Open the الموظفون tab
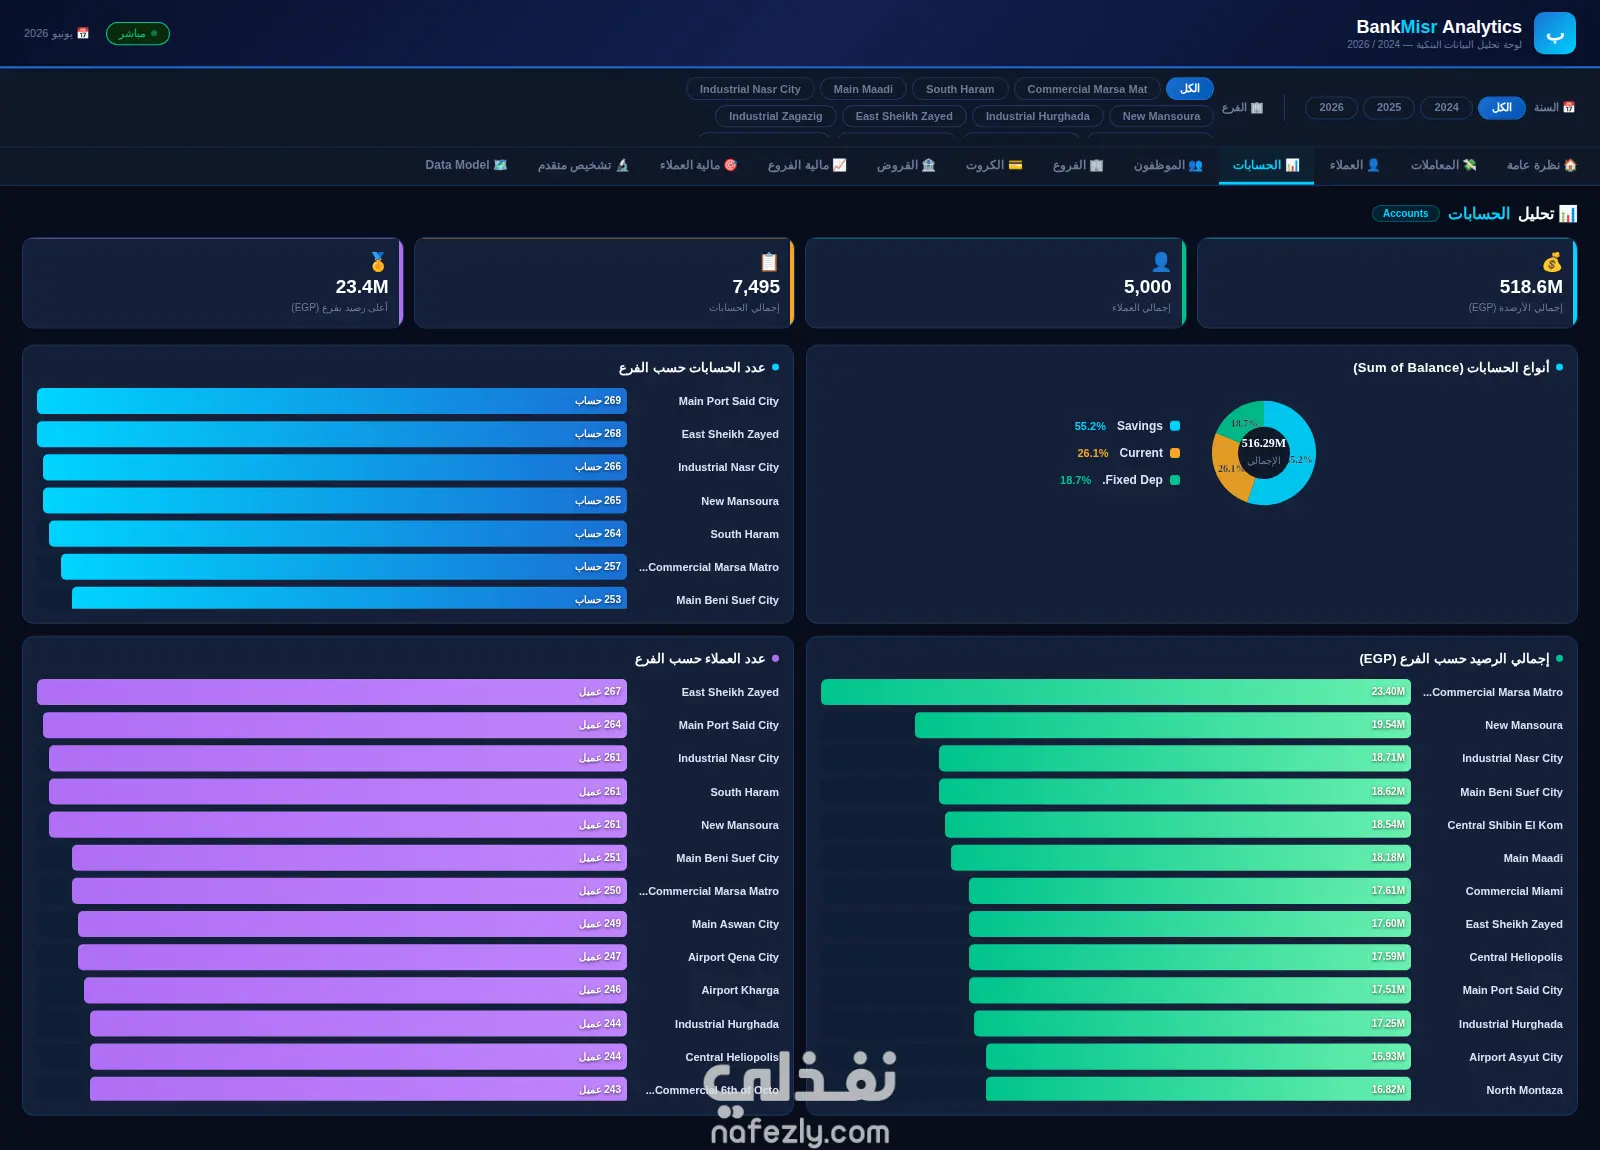The width and height of the screenshot is (1600, 1150). point(1168,165)
